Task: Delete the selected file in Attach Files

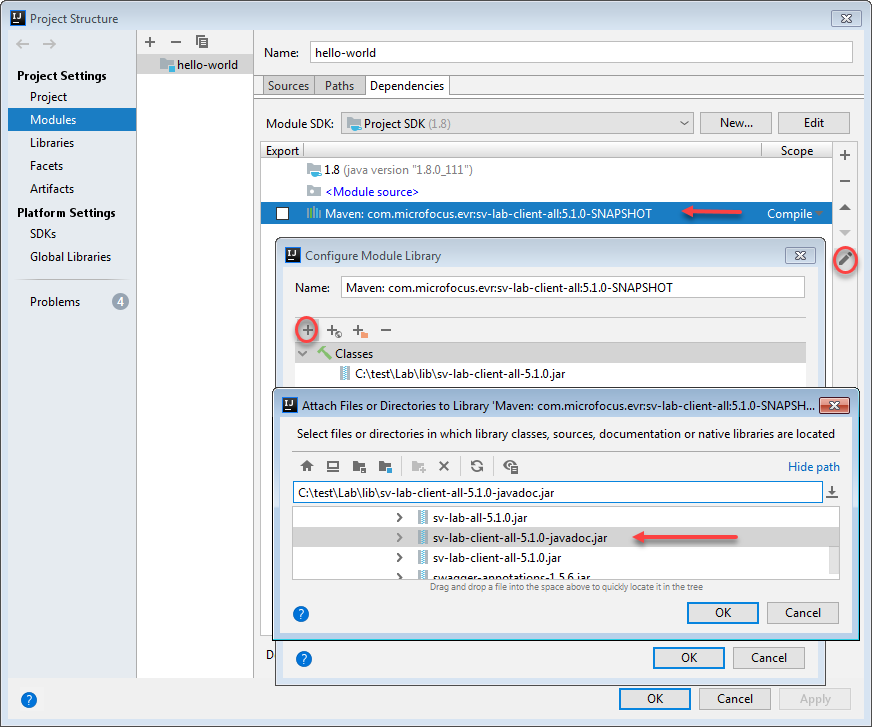Action: tap(444, 466)
